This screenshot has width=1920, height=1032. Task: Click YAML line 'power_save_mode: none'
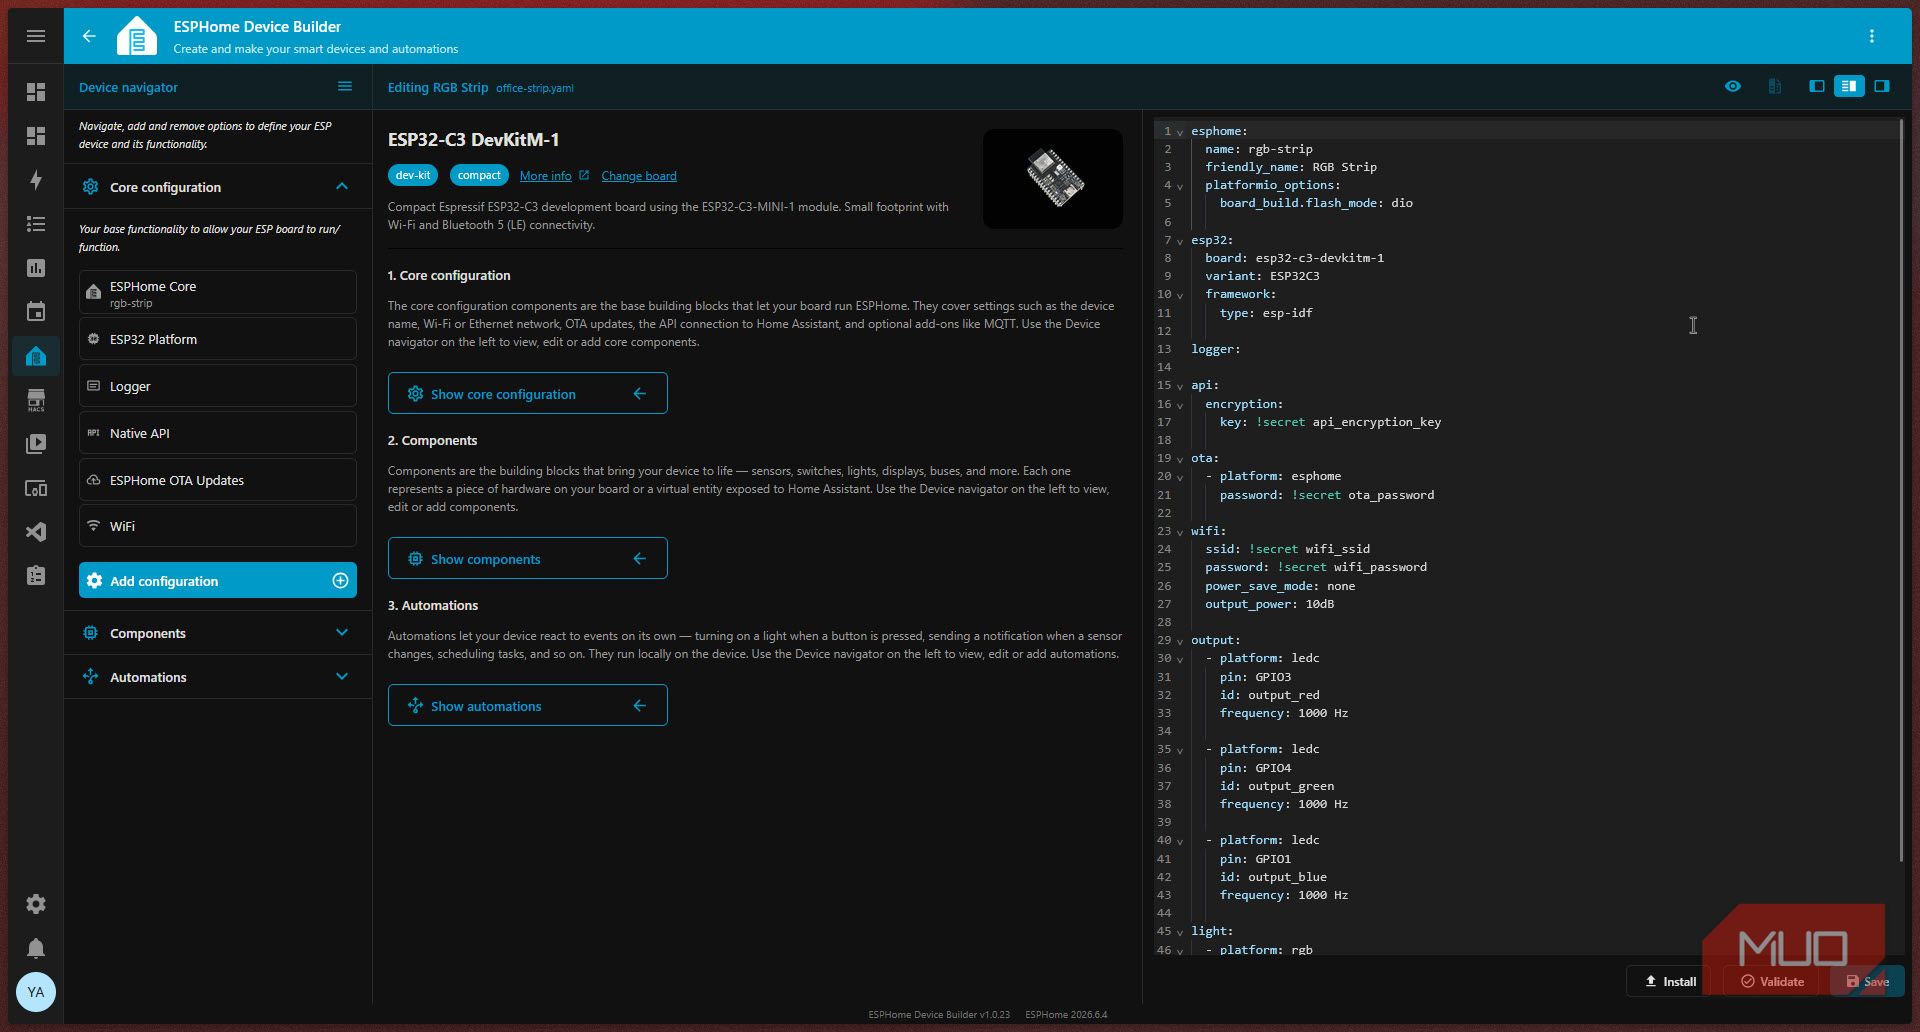pos(1280,586)
